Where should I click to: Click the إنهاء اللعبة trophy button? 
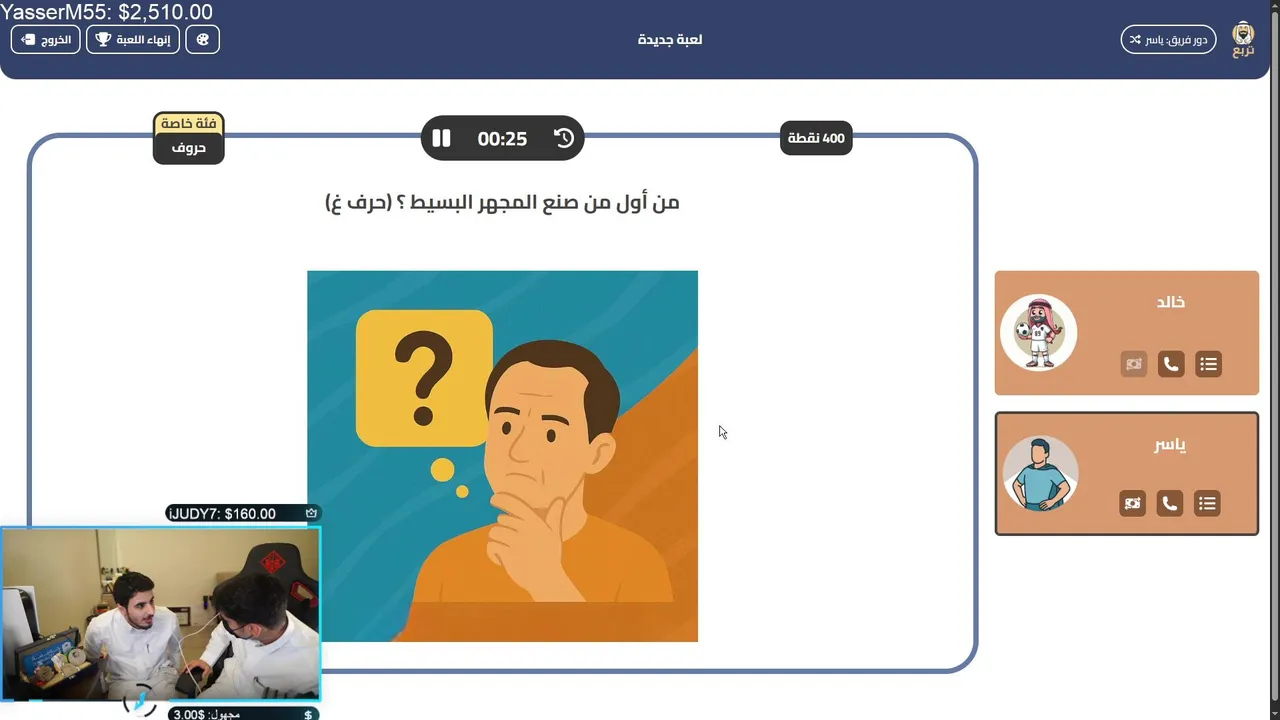(133, 40)
